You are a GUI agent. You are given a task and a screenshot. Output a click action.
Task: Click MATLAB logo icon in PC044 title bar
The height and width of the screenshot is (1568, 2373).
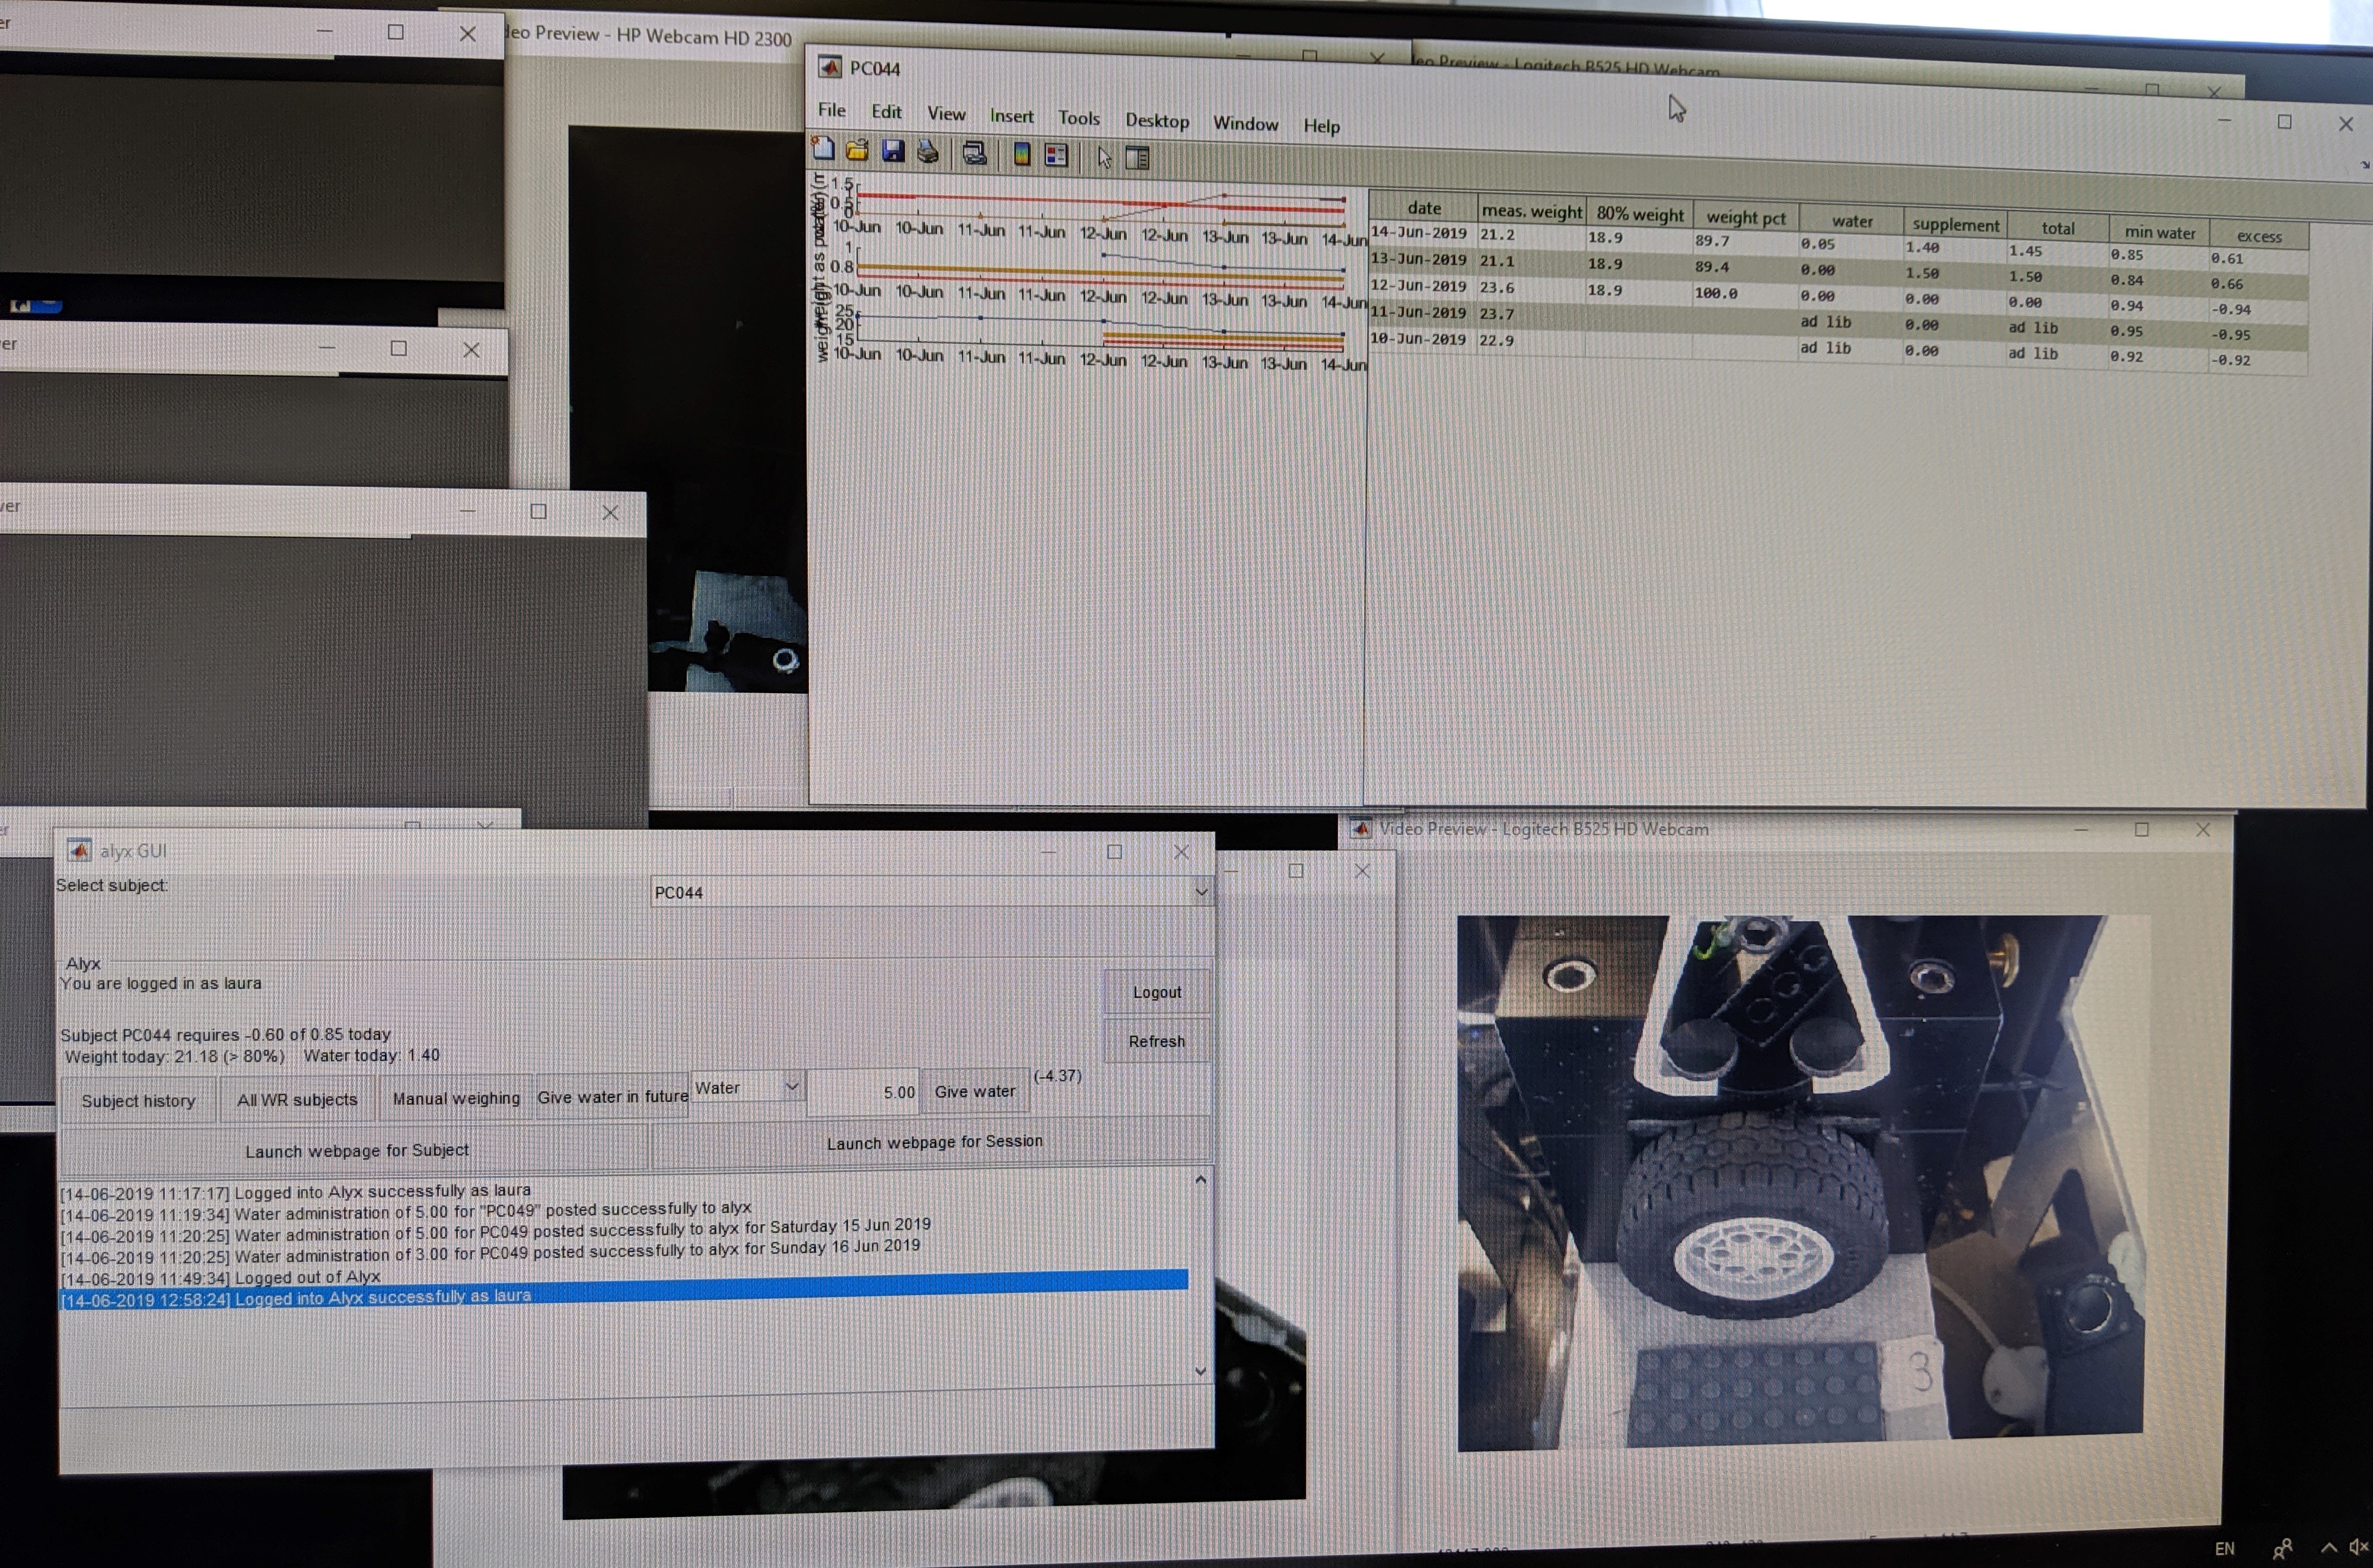829,67
